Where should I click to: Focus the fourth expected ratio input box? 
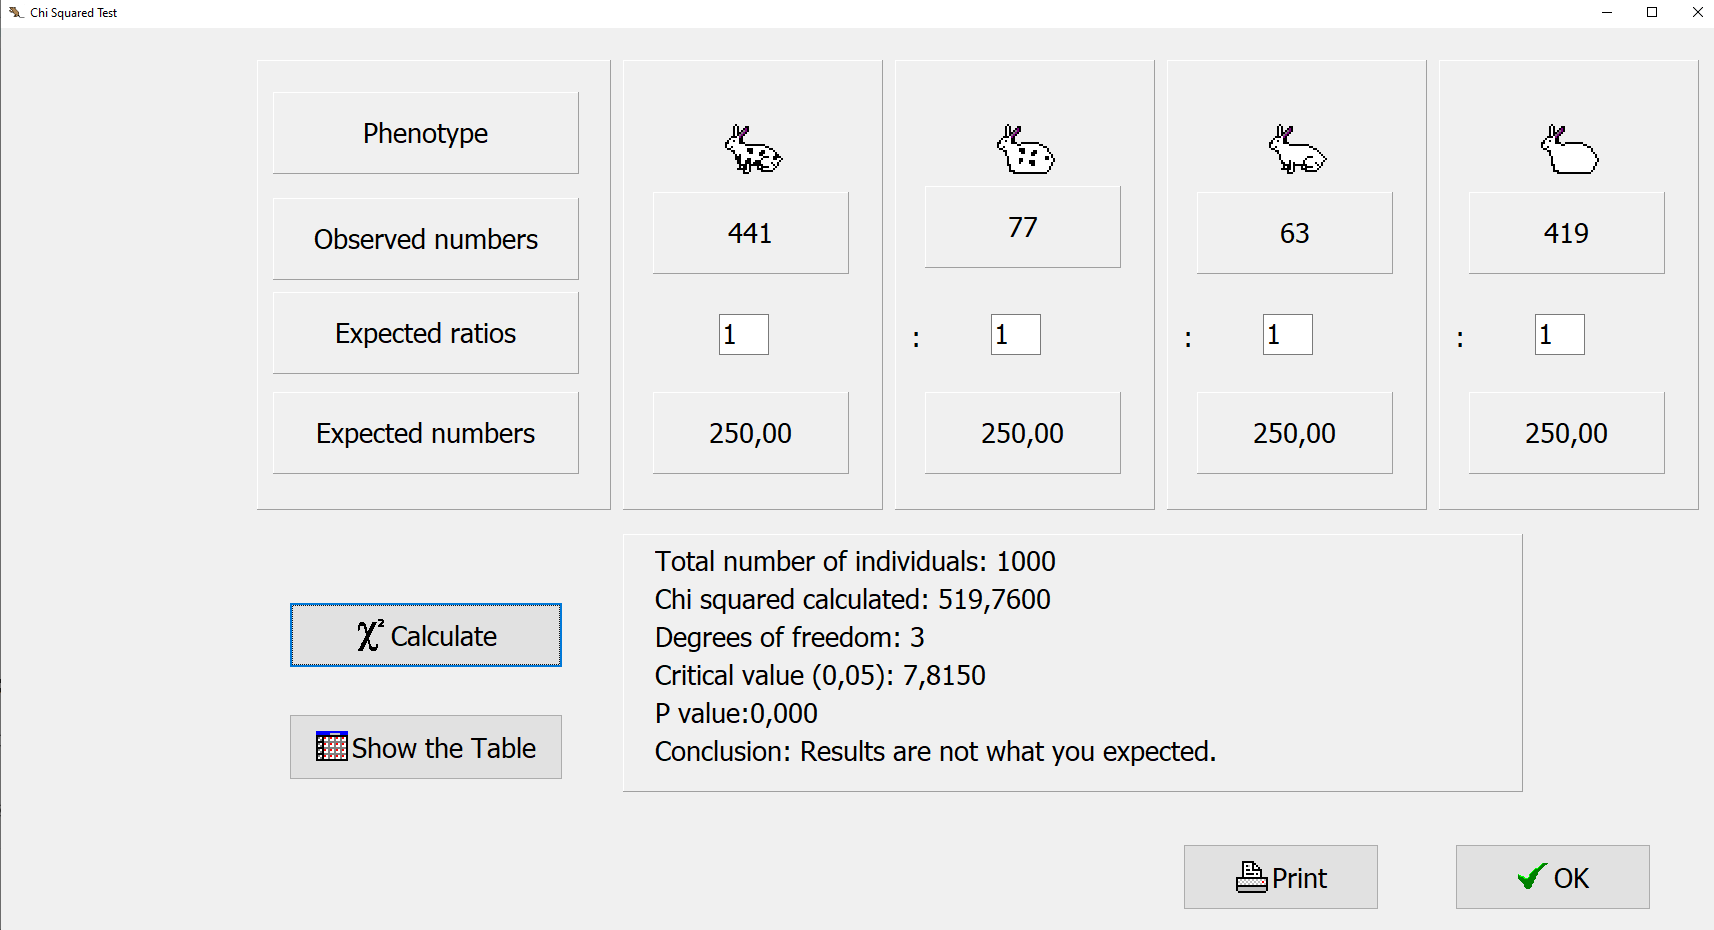point(1560,335)
